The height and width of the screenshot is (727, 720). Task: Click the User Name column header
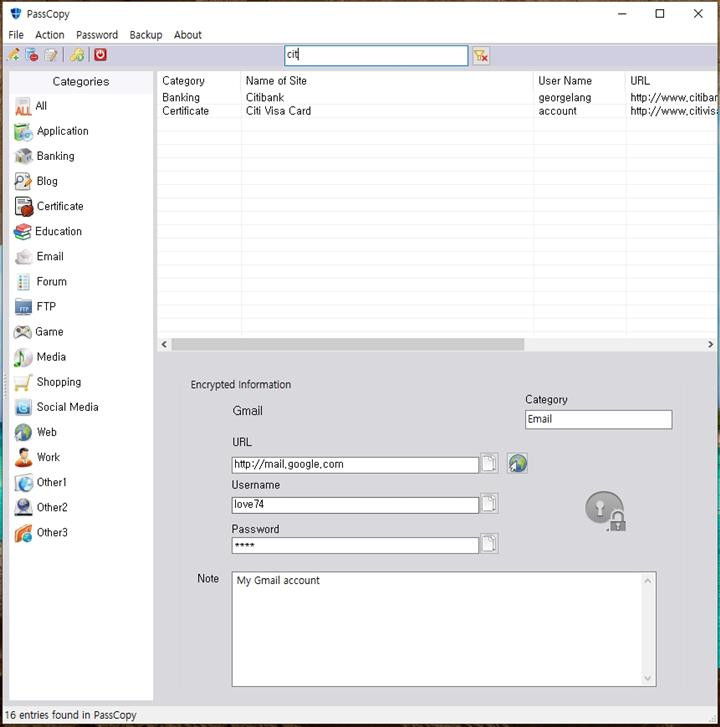click(x=579, y=81)
